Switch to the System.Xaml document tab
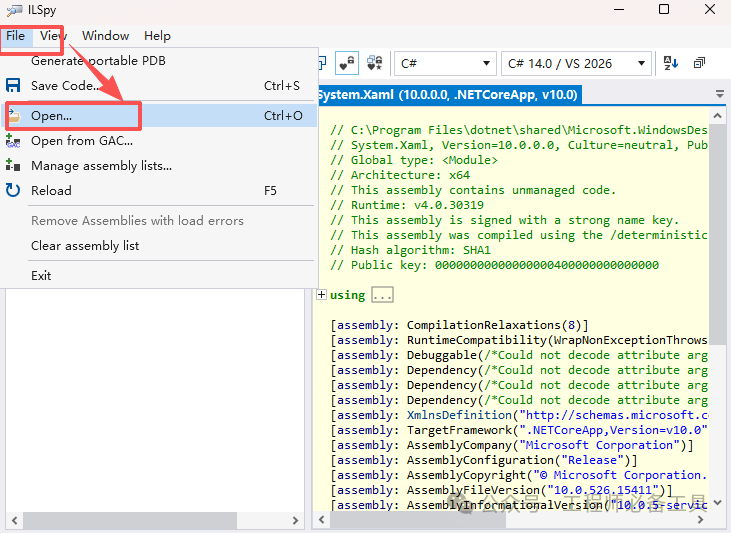Viewport: 731px width, 533px height. point(447,95)
